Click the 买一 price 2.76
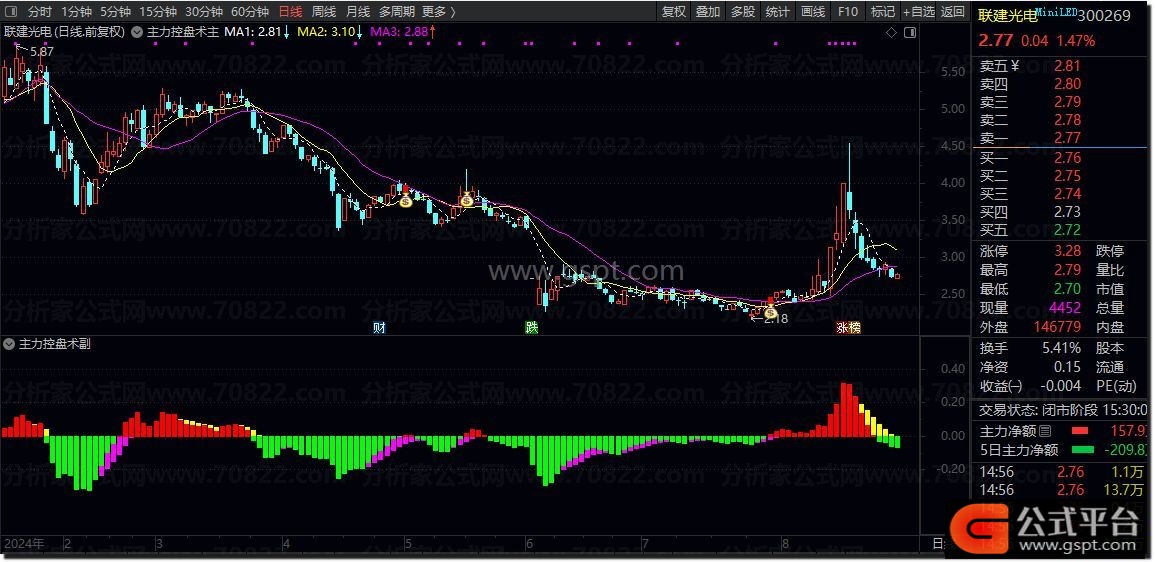 point(1067,158)
